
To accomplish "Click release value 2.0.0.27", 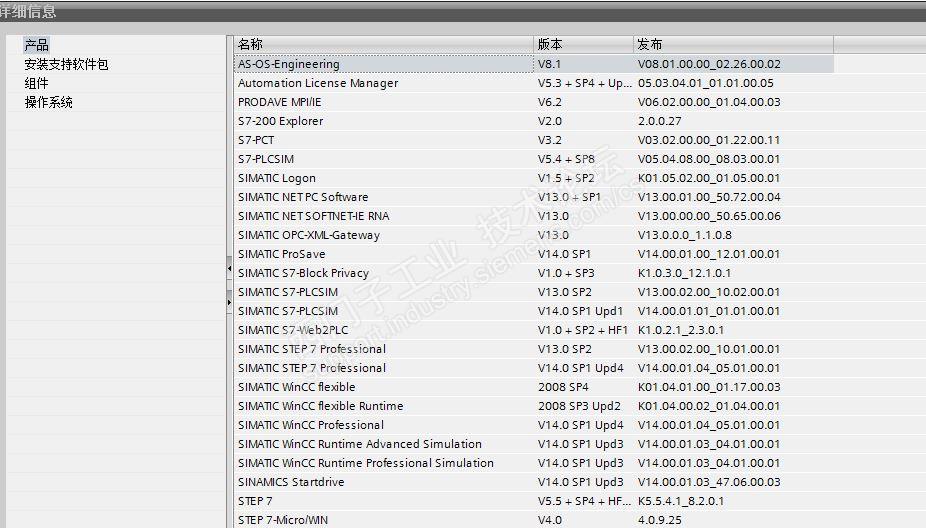I will 660,121.
